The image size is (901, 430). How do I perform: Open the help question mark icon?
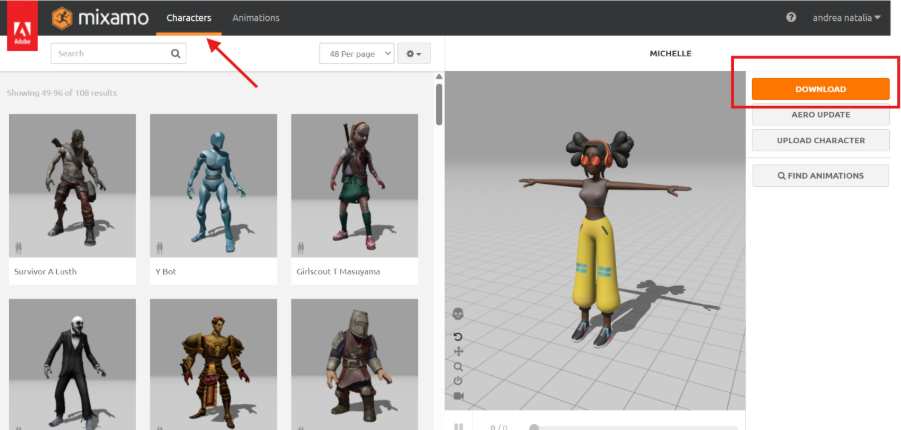coord(791,17)
